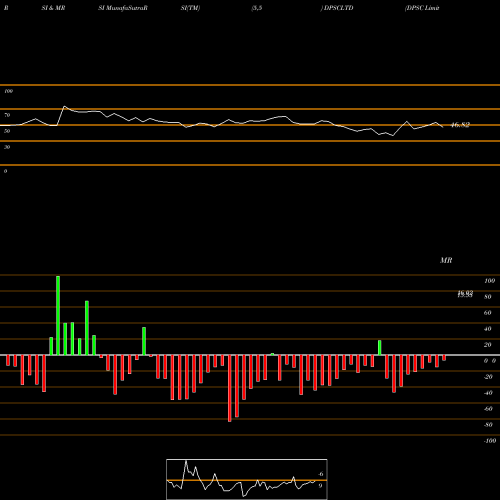Click the RSI axis label 50
This screenshot has width=500, height=500.
7,131
